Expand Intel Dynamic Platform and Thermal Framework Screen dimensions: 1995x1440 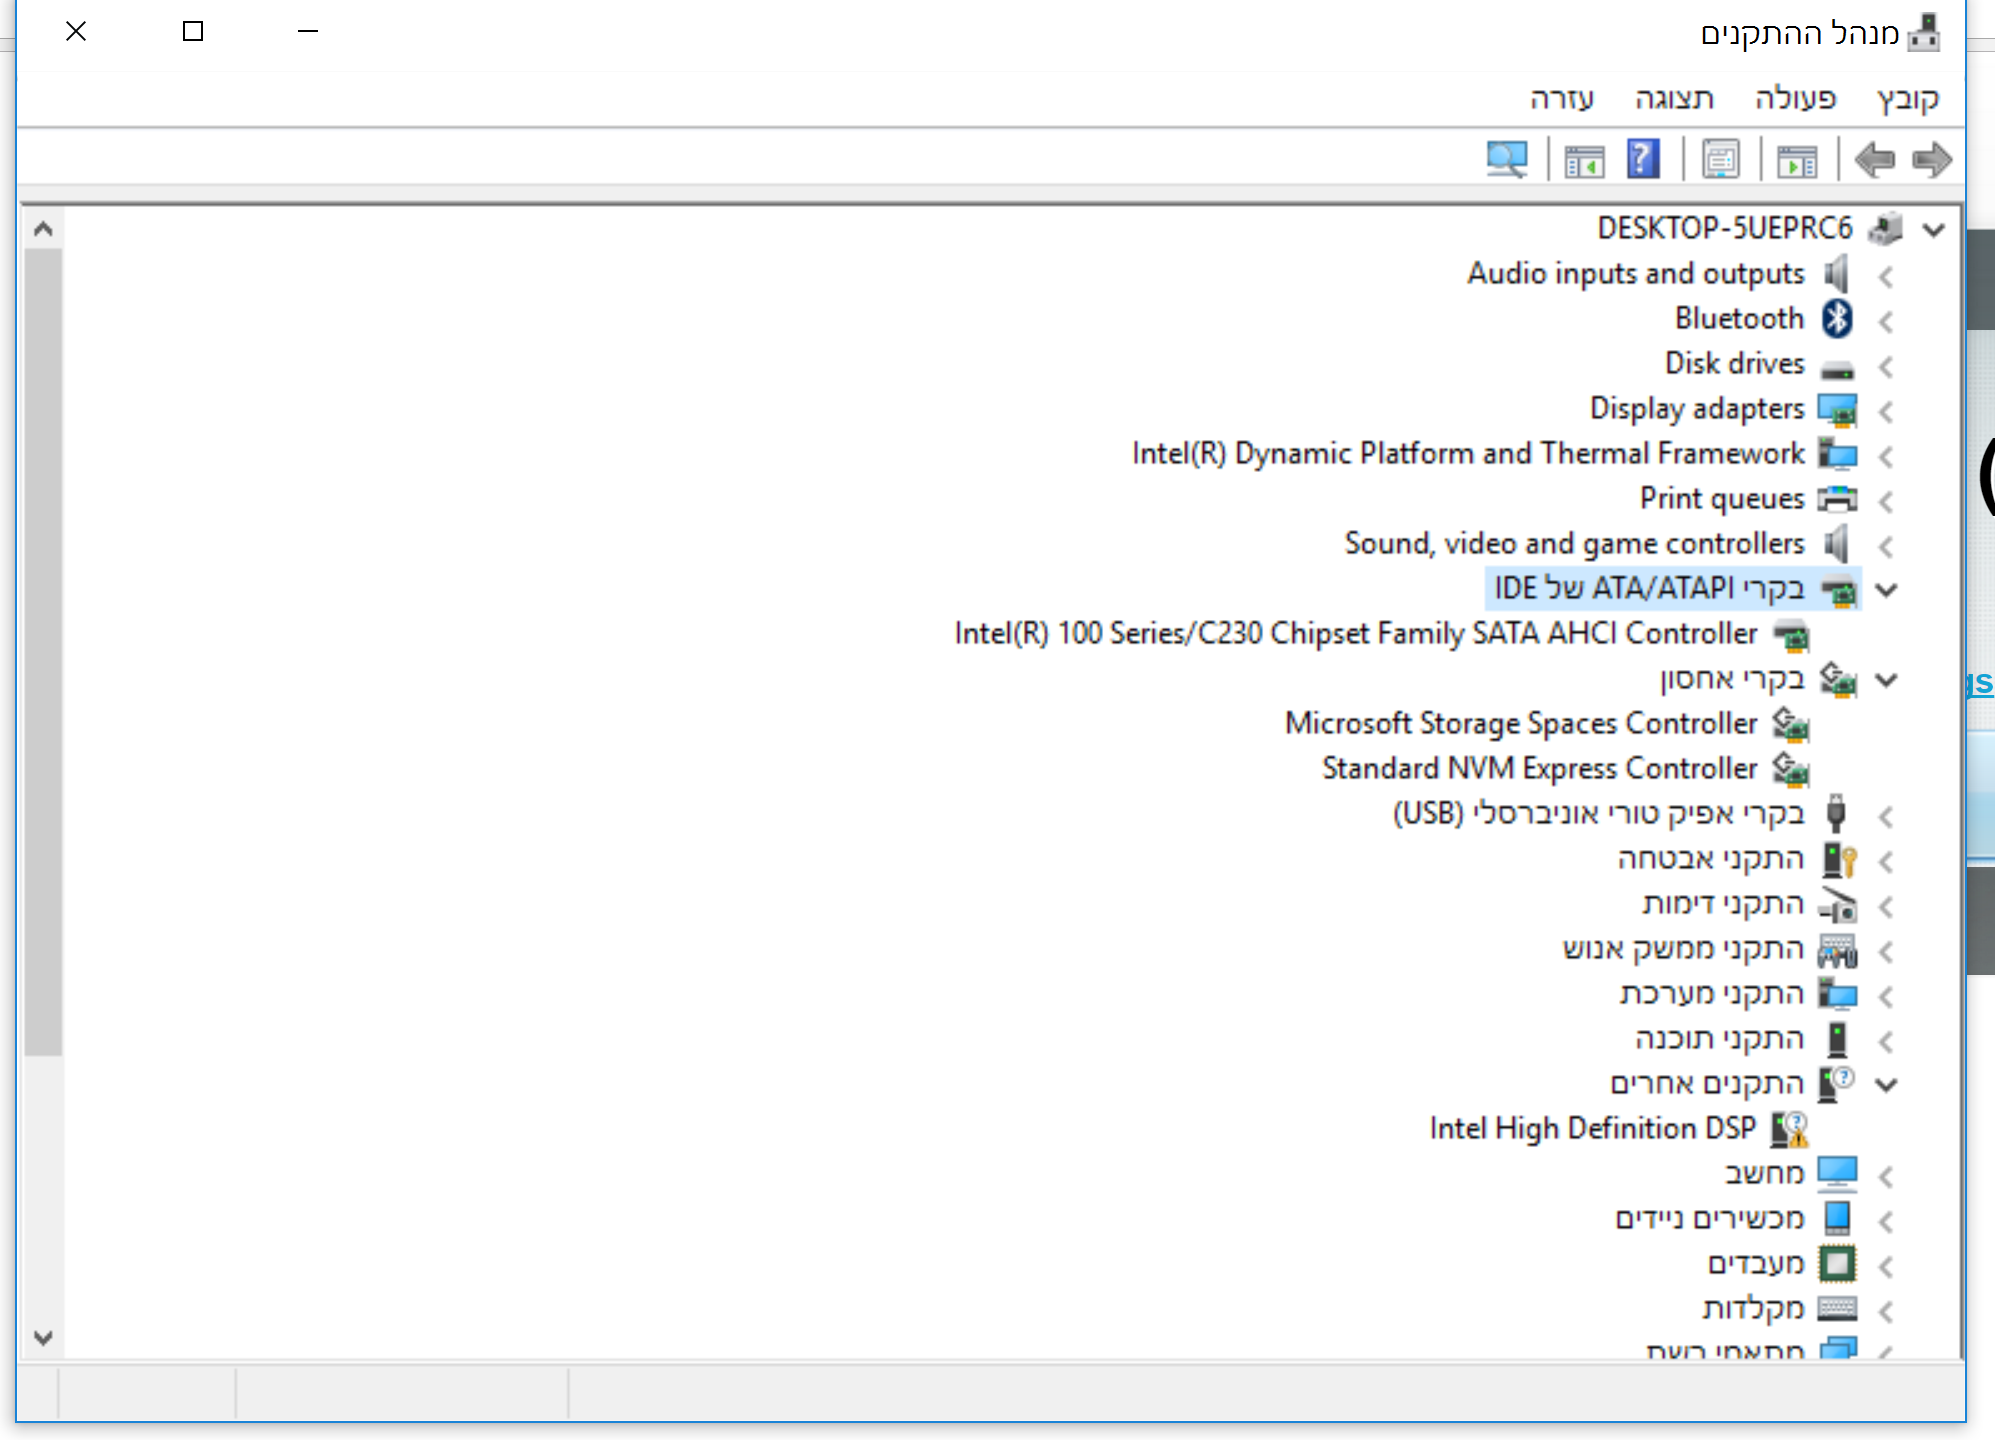[x=1886, y=456]
